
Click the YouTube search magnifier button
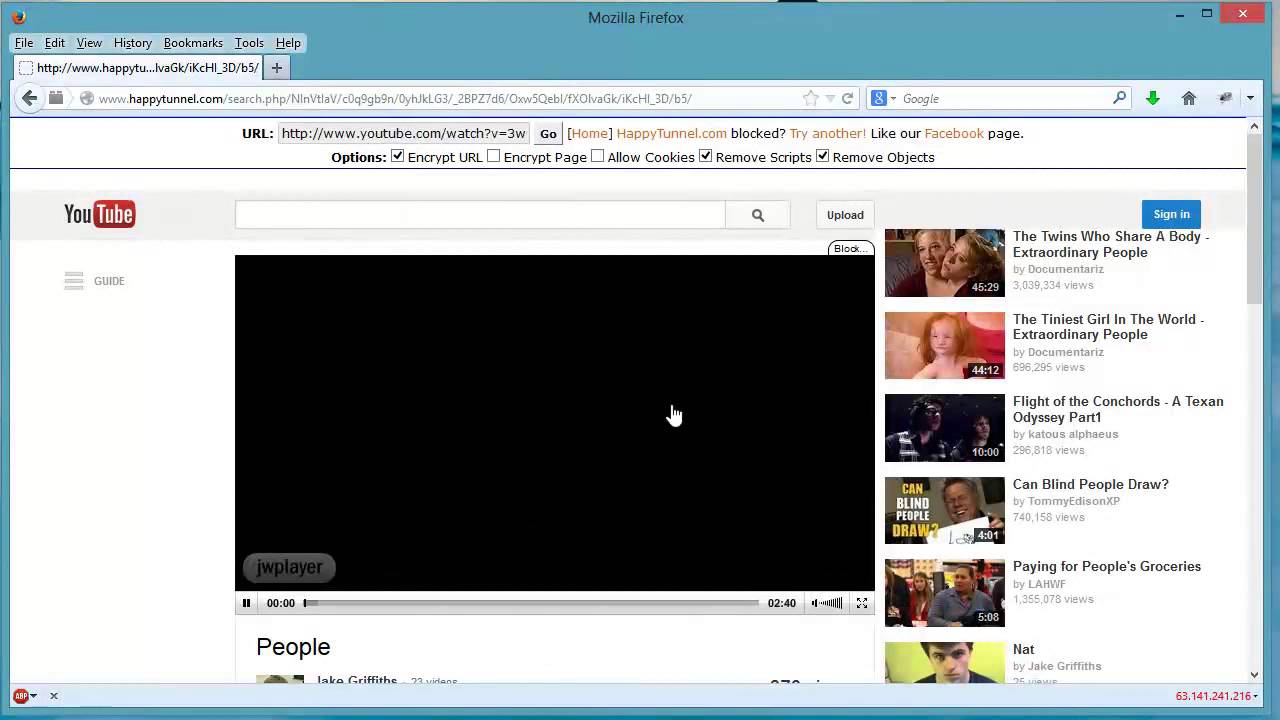point(758,215)
